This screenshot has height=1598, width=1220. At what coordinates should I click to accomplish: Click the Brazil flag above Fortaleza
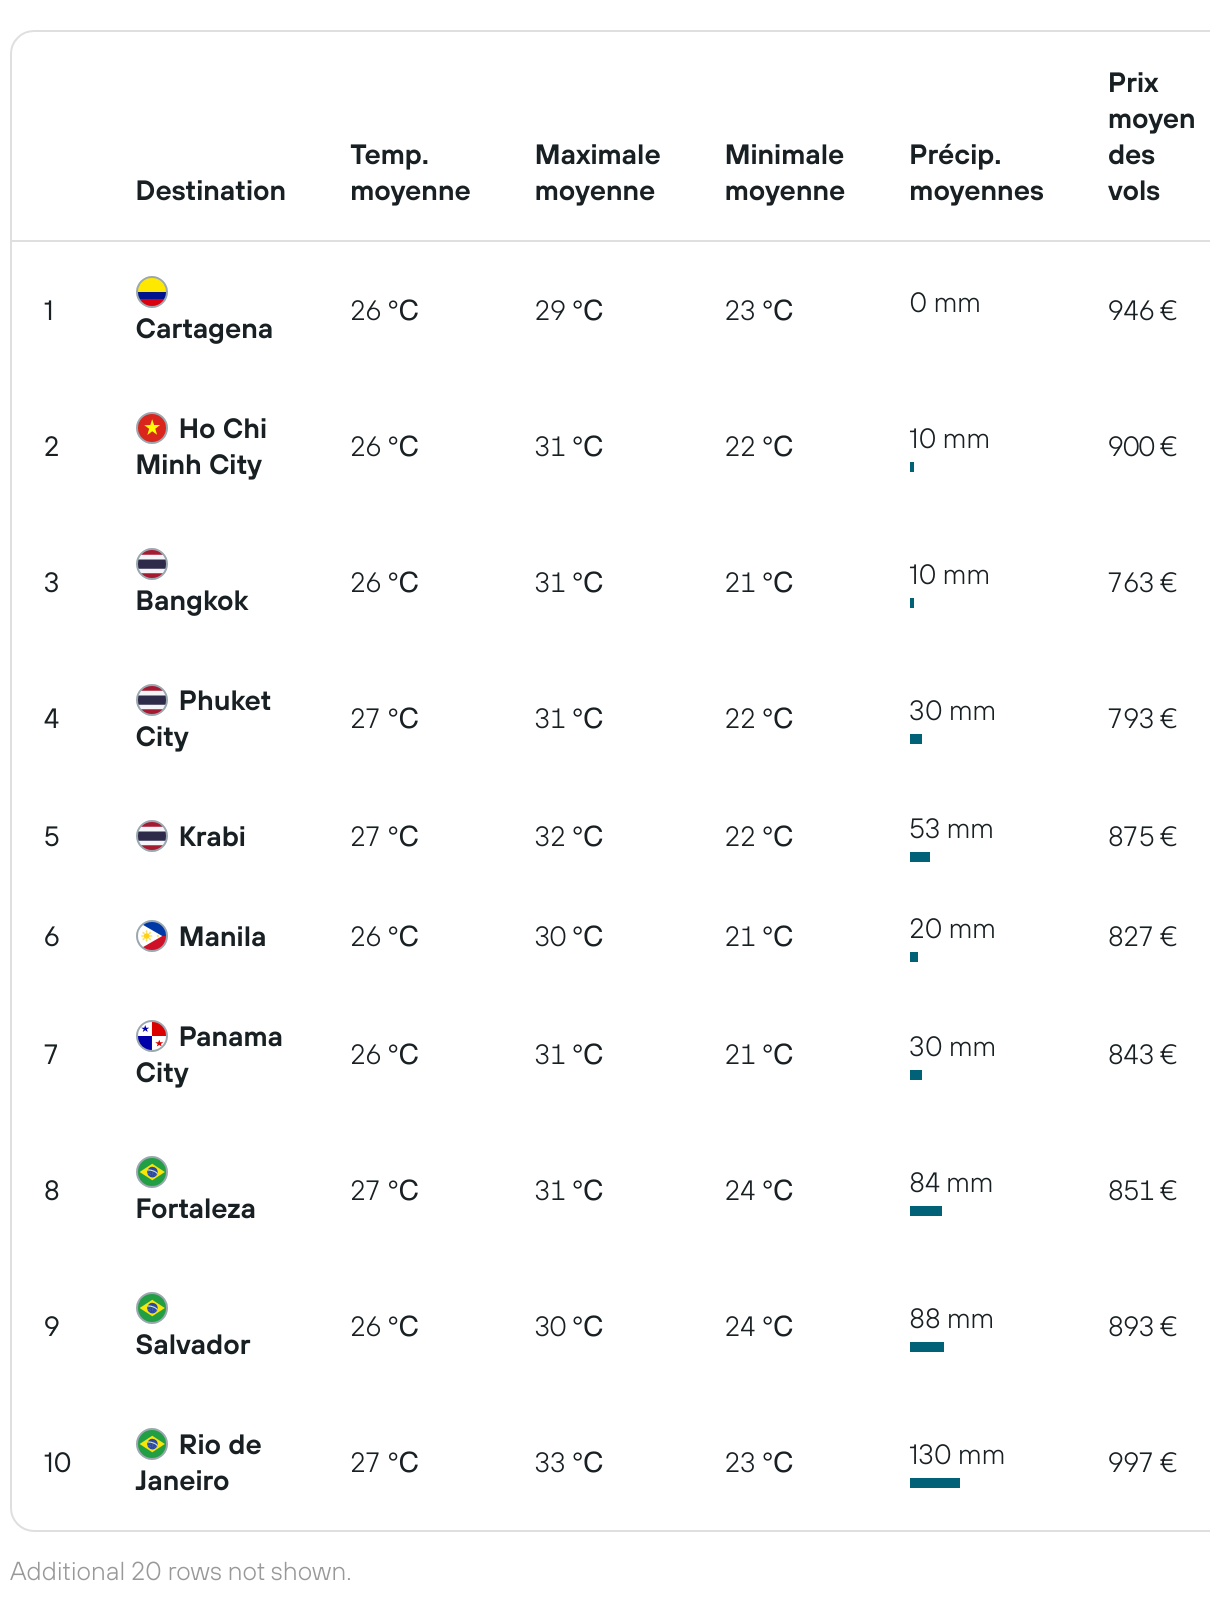tap(152, 1172)
